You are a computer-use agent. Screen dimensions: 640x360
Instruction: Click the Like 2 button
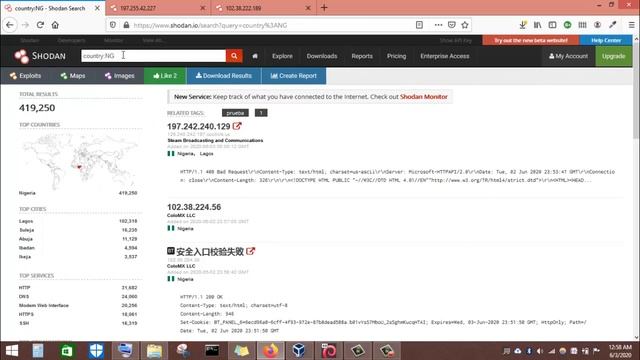tap(165, 76)
